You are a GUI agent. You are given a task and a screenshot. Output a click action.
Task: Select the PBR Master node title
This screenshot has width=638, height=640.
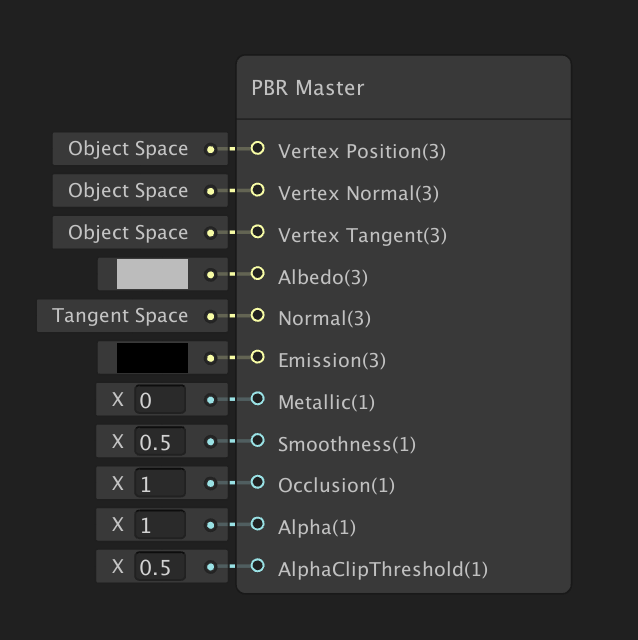tap(308, 88)
